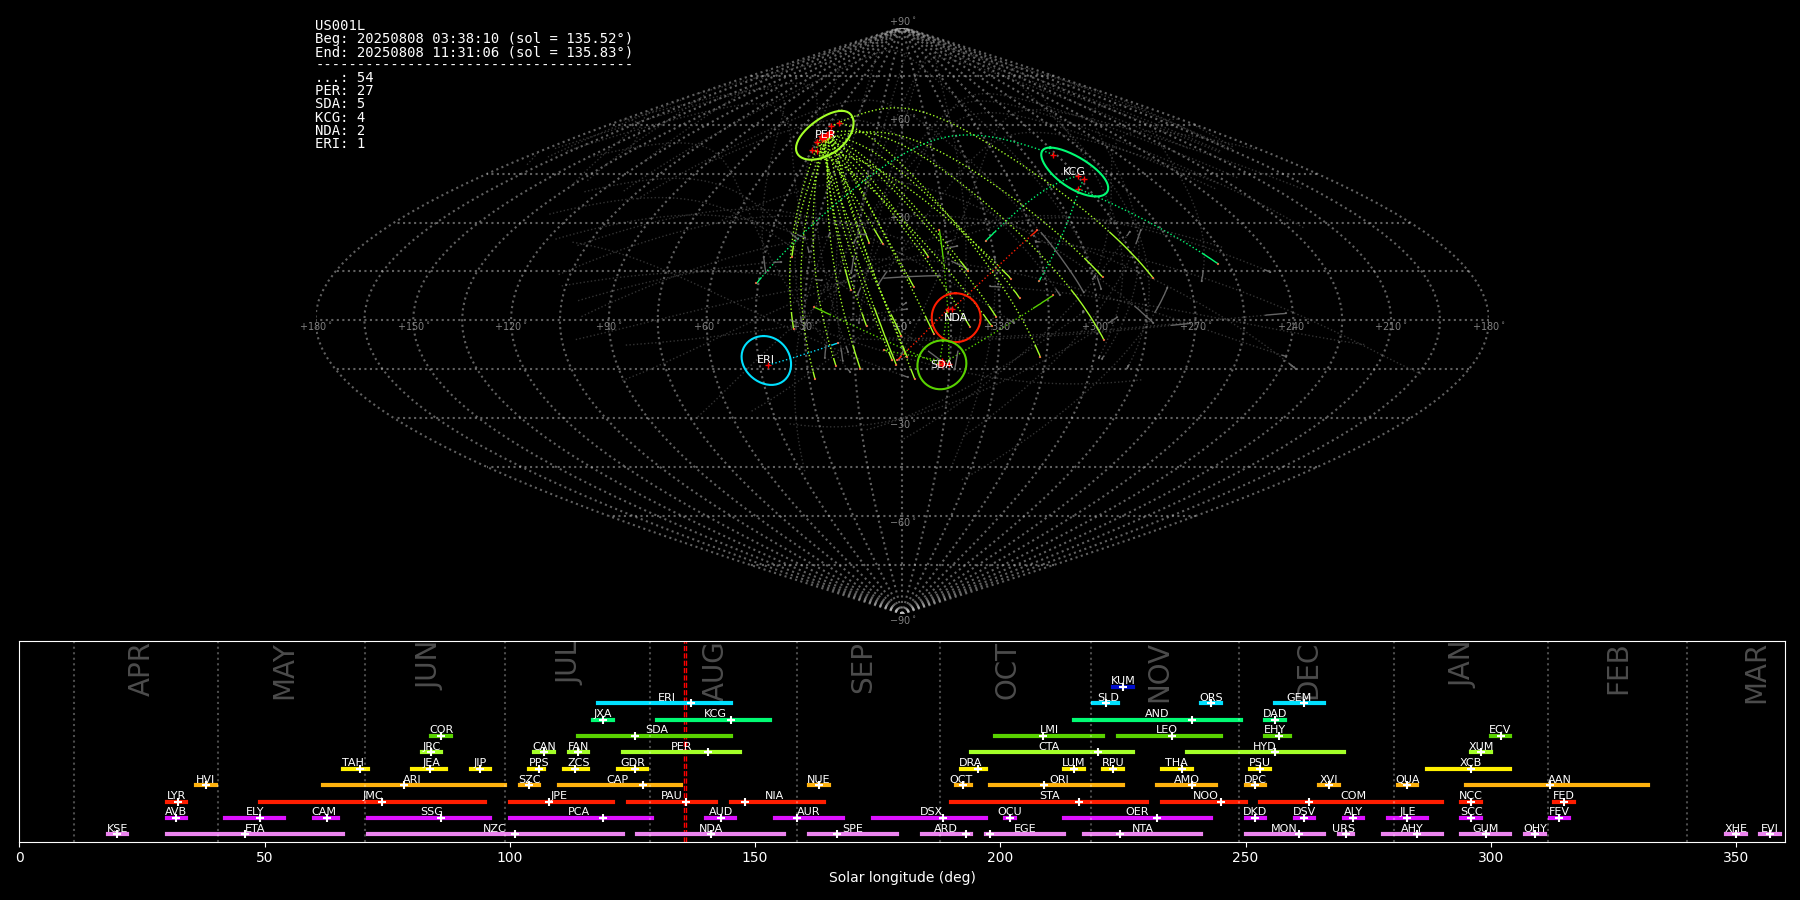The image size is (1800, 900).
Task: Click the 'Beg: 20250808 03:38:10' line
Action: [474, 39]
